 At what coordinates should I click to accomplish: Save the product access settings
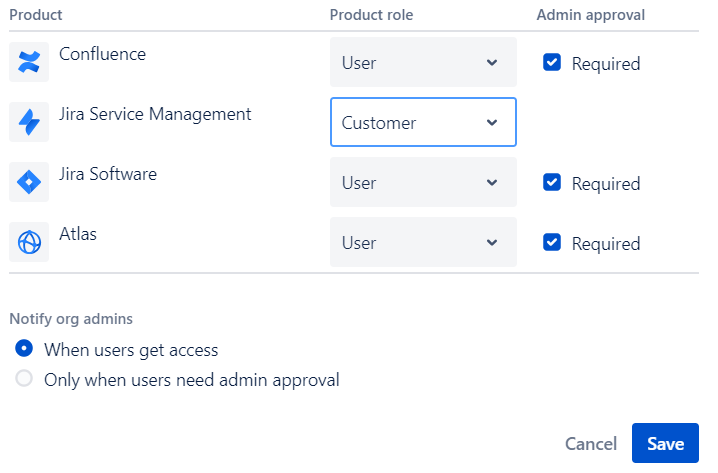[665, 443]
